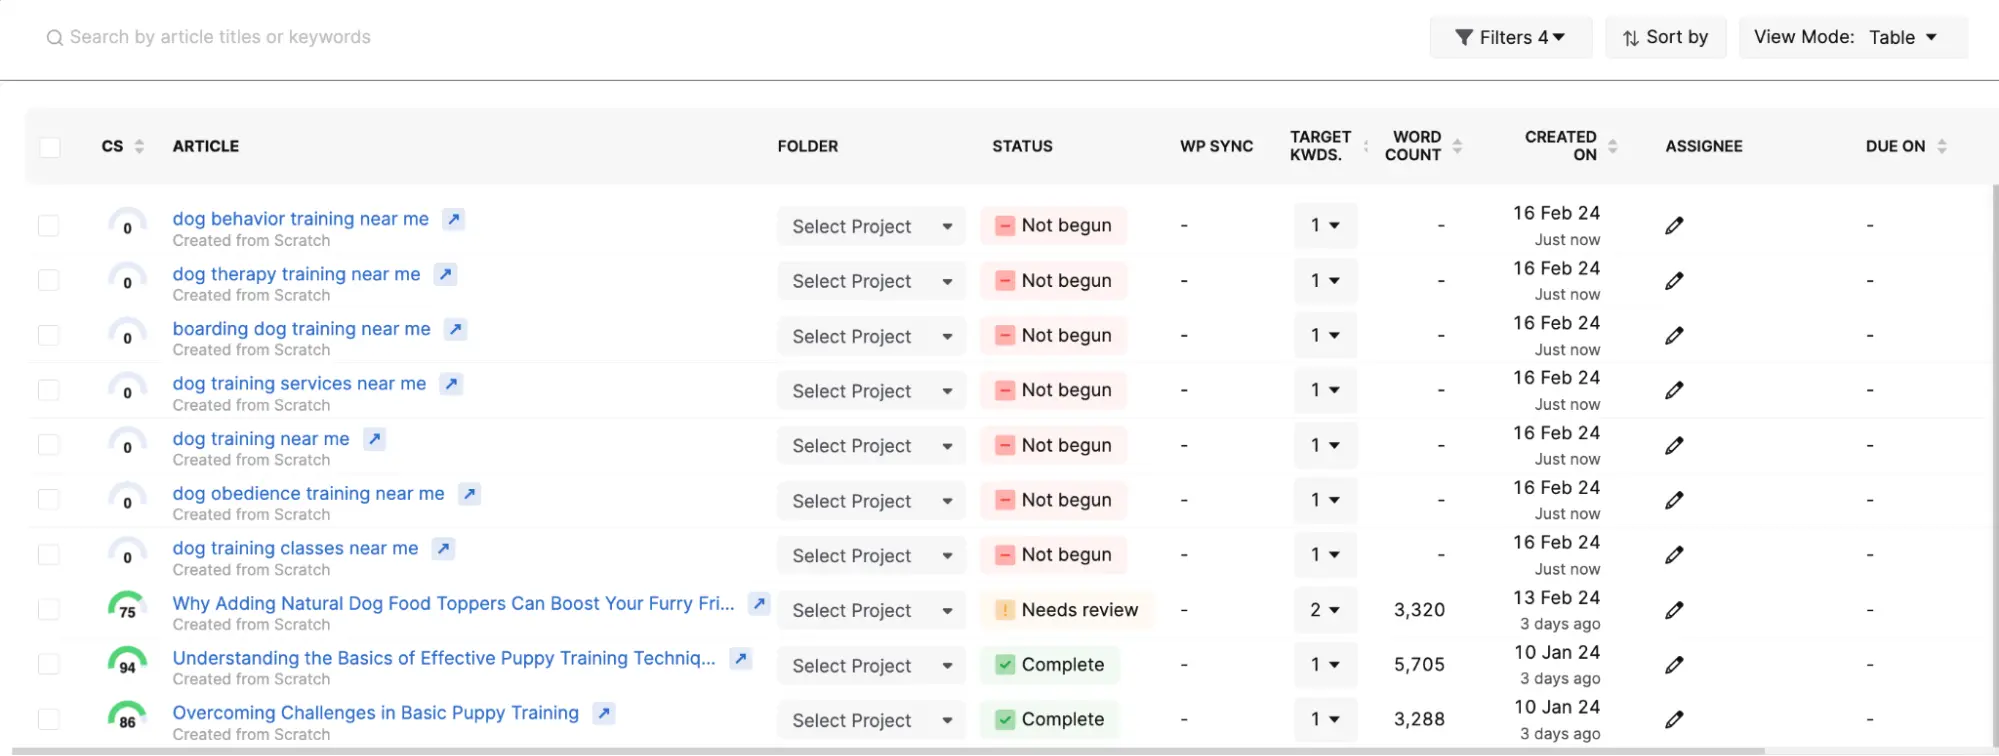Viewport: 1999px width, 756px height.
Task: Open Select Project dropdown for Natural Dog Food Toppers row
Action: [x=871, y=610]
